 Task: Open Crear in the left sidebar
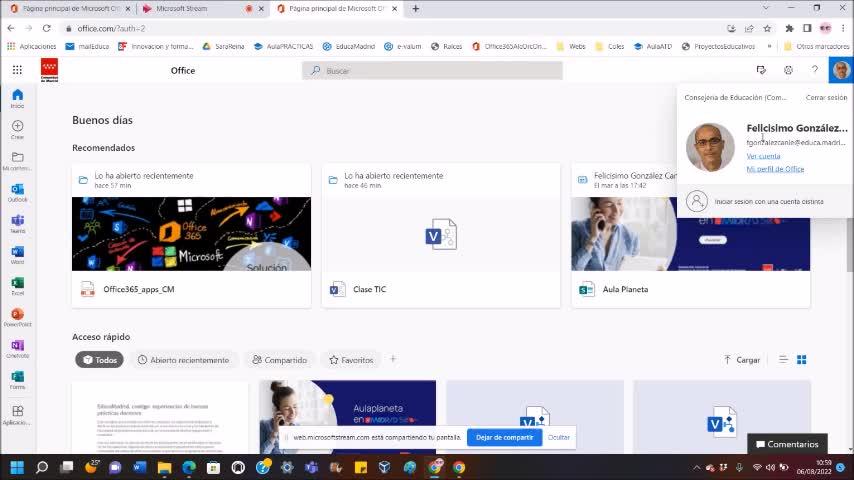point(17,130)
